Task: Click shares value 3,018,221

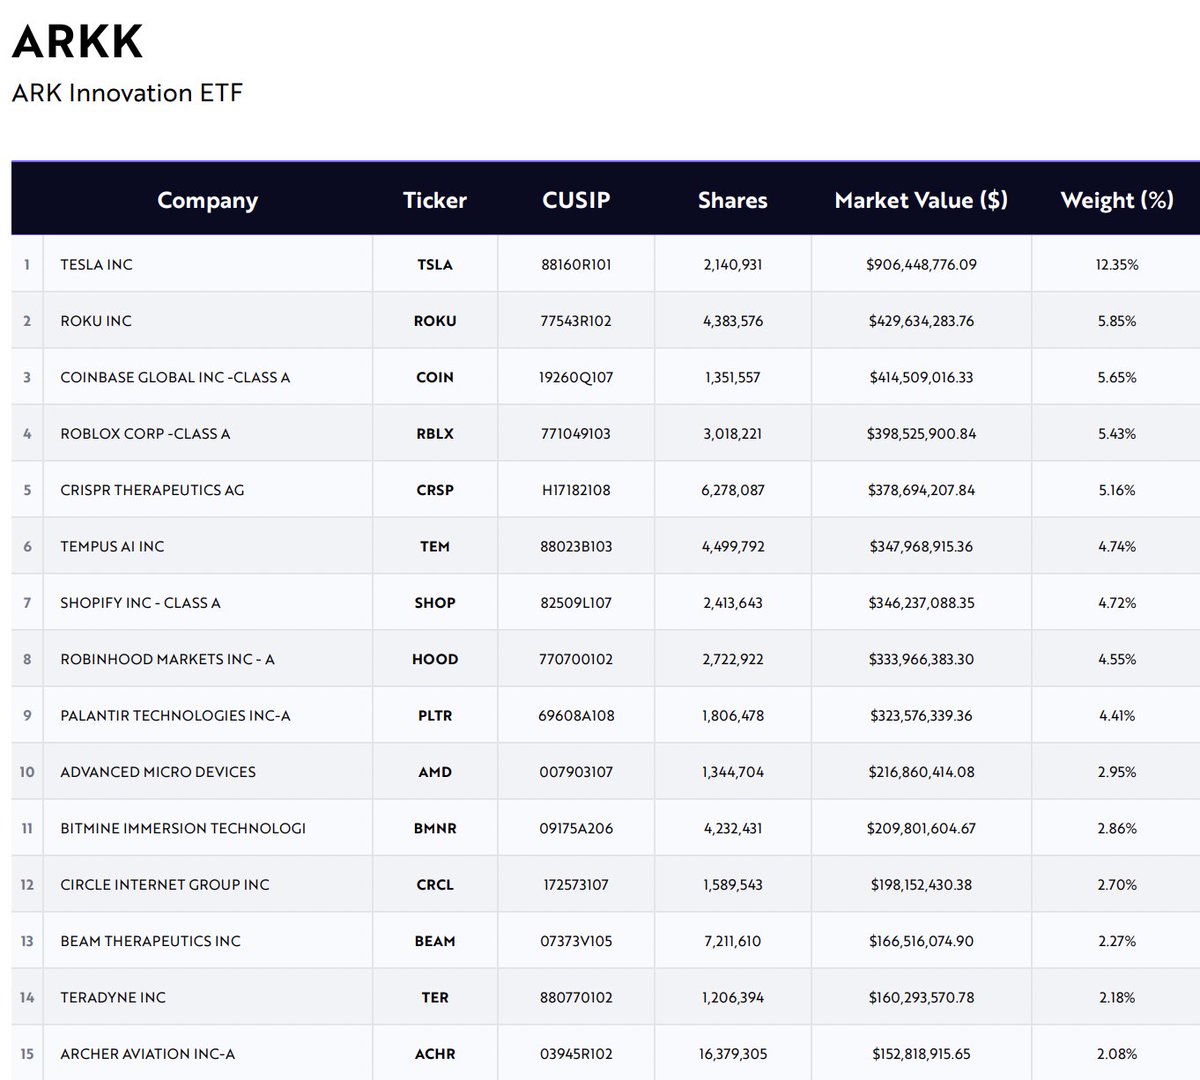Action: tap(733, 434)
